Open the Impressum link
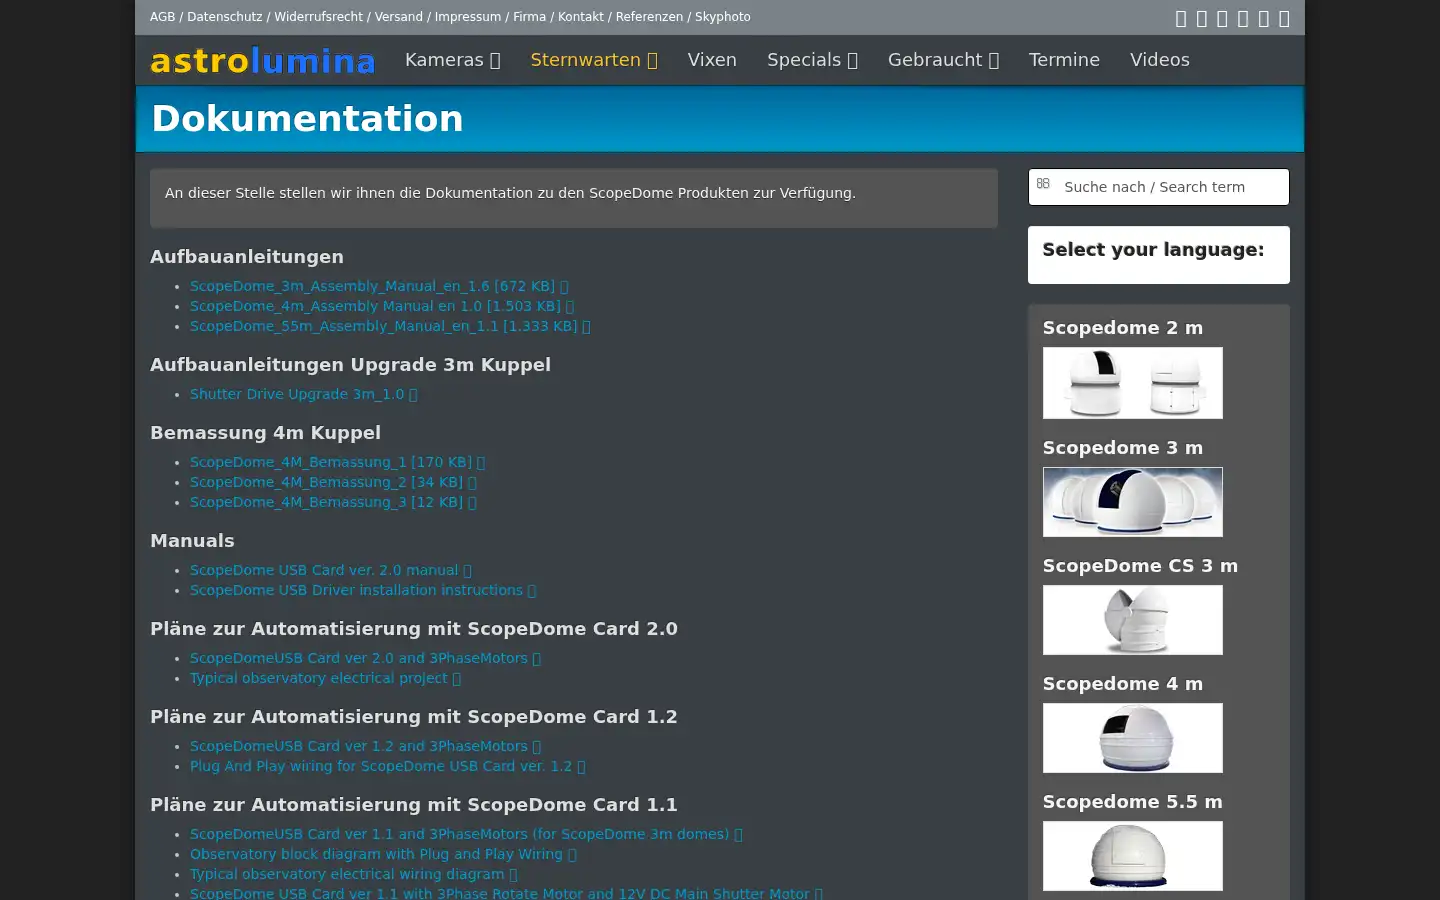The image size is (1440, 900). tap(468, 17)
